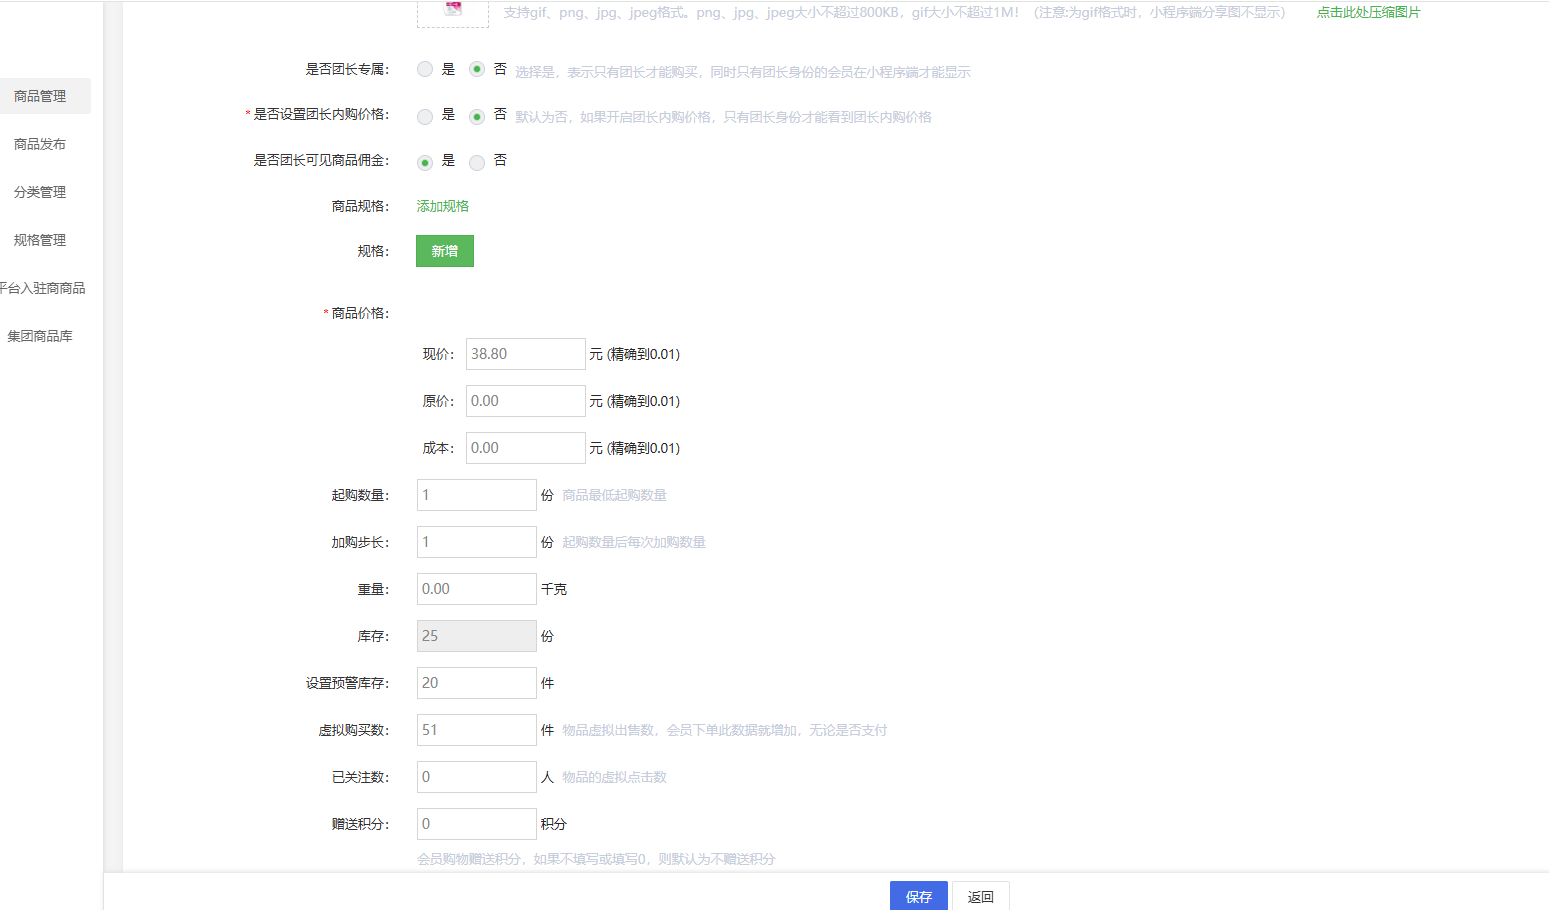Go to 商品发布 sidebar item

(x=40, y=144)
